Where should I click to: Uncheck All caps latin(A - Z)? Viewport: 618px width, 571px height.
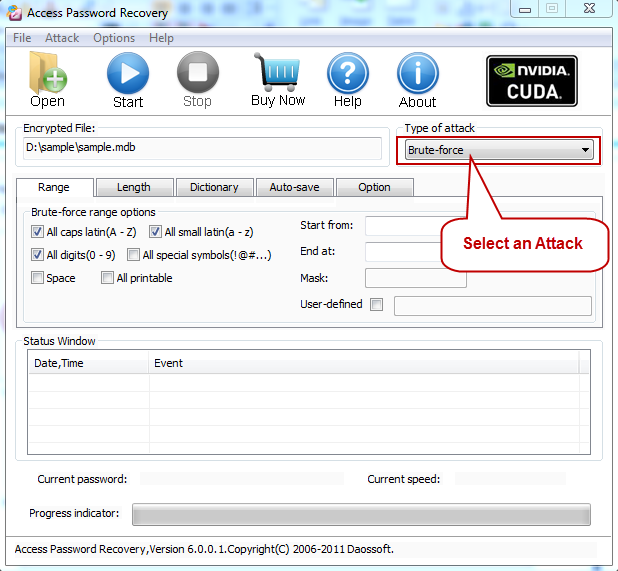(37, 232)
